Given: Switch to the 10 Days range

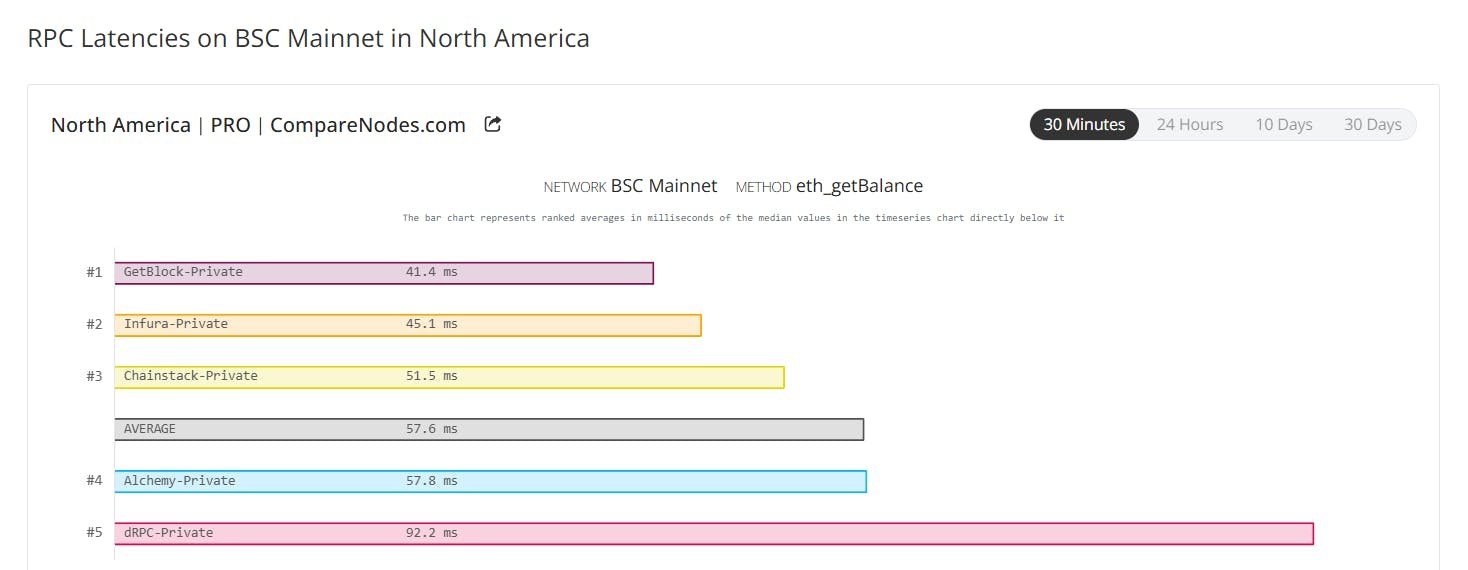Looking at the screenshot, I should click(1284, 125).
